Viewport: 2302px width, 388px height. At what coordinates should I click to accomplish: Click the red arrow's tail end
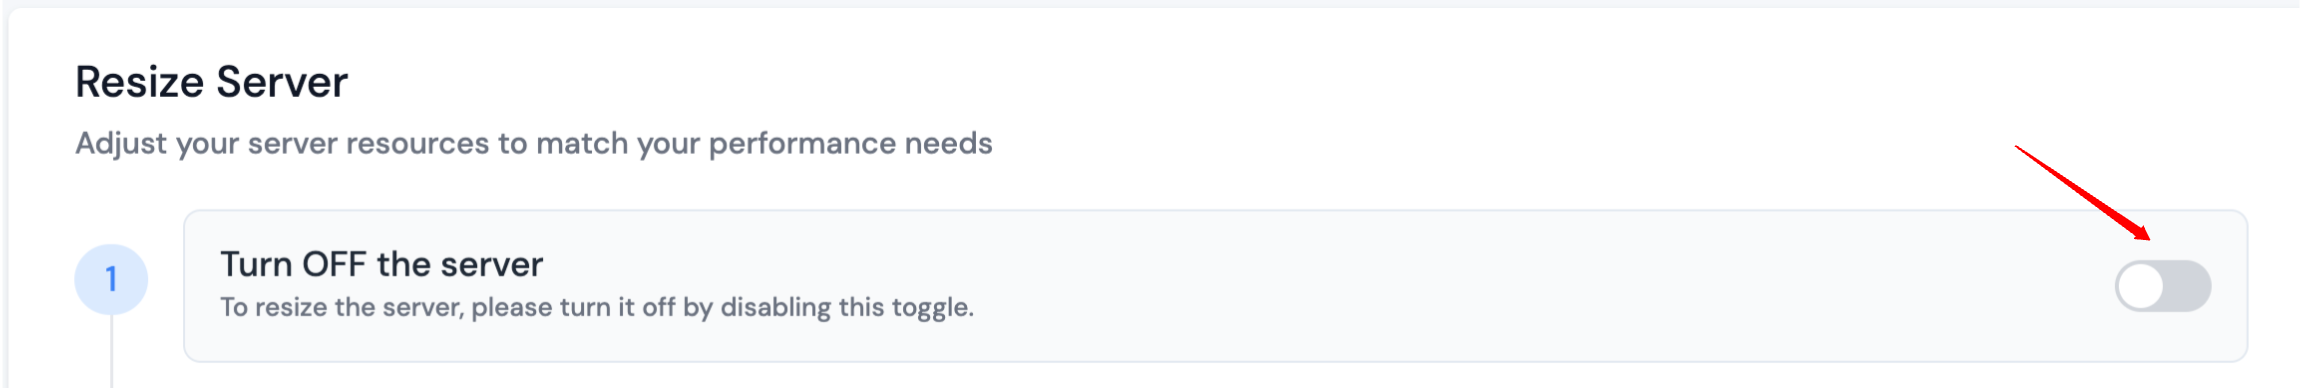(2018, 149)
